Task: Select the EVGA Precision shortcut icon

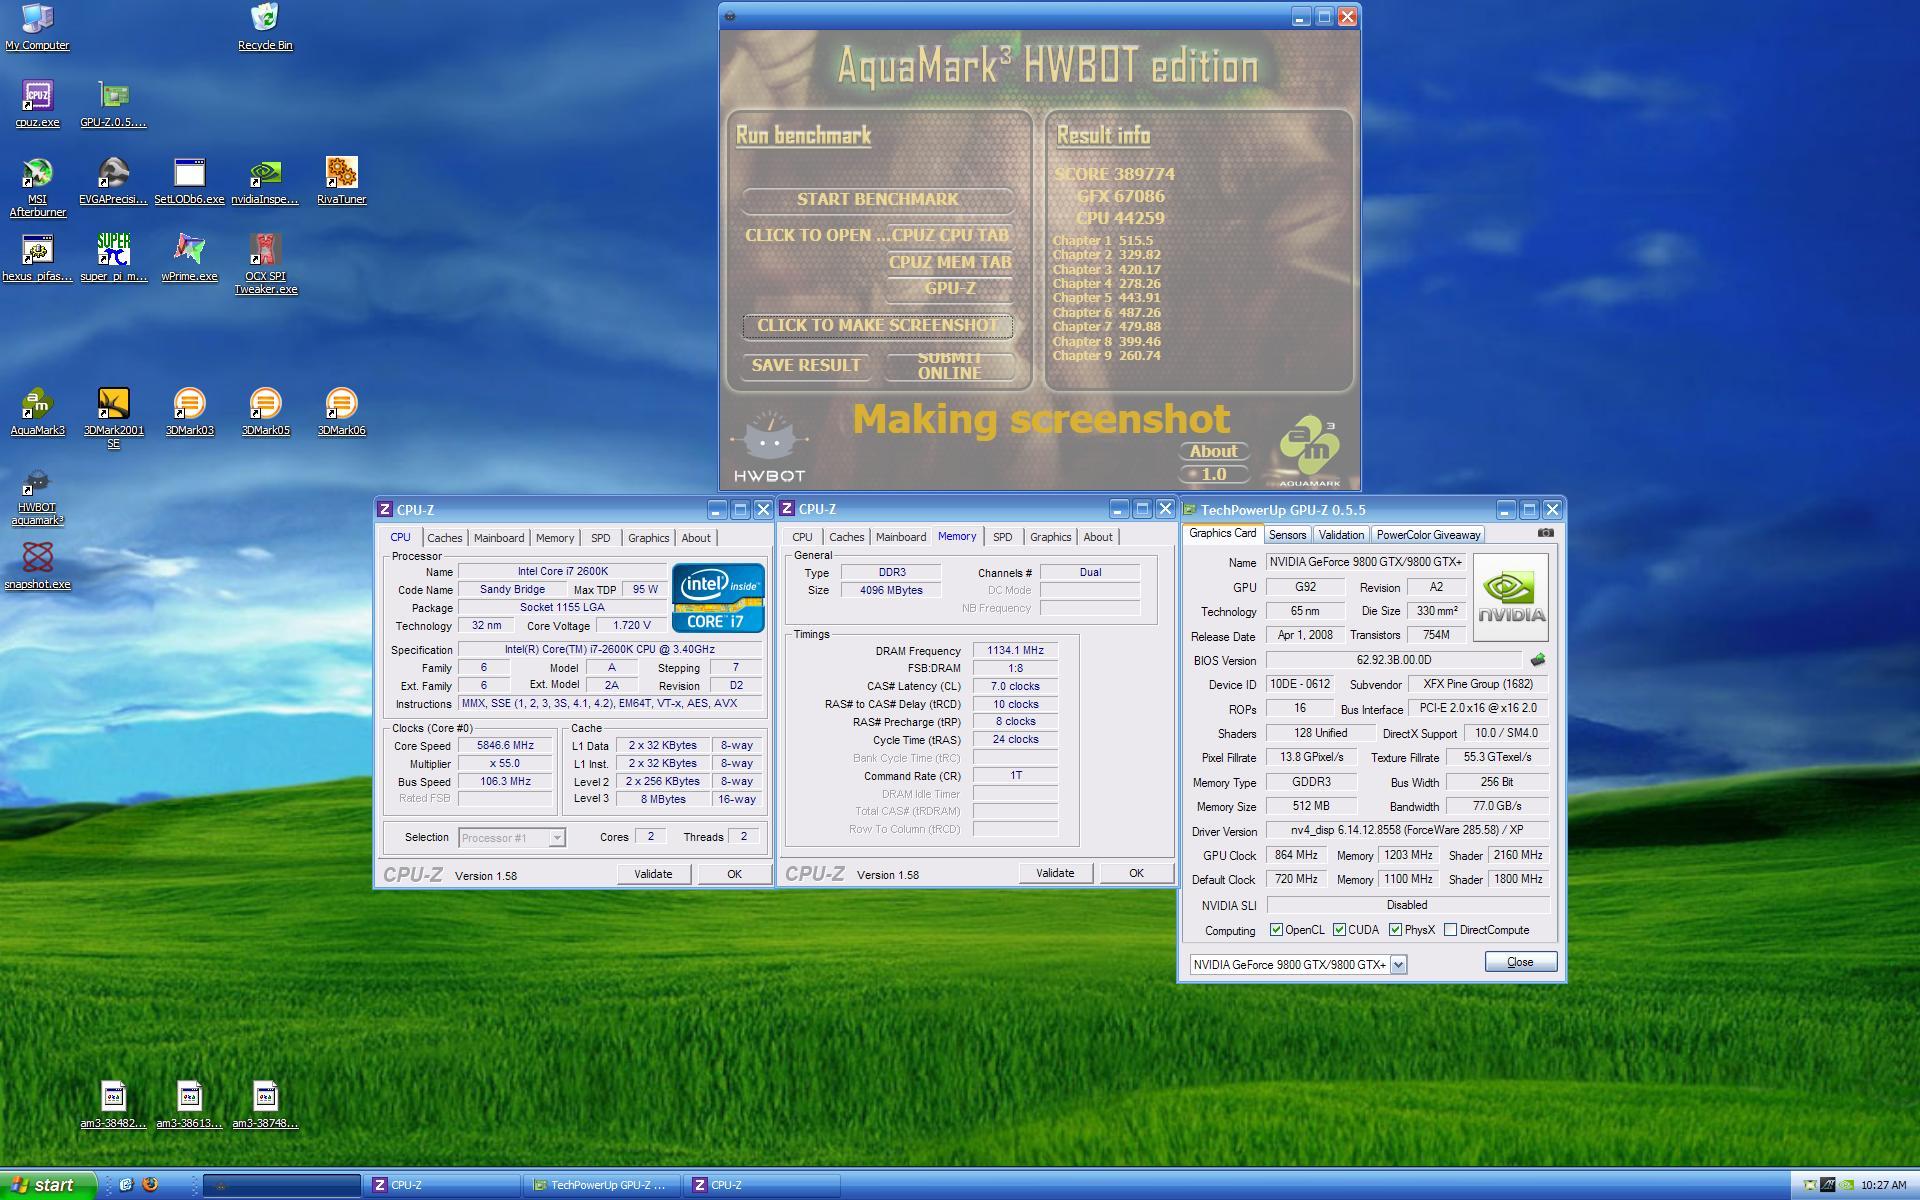Action: tap(113, 181)
